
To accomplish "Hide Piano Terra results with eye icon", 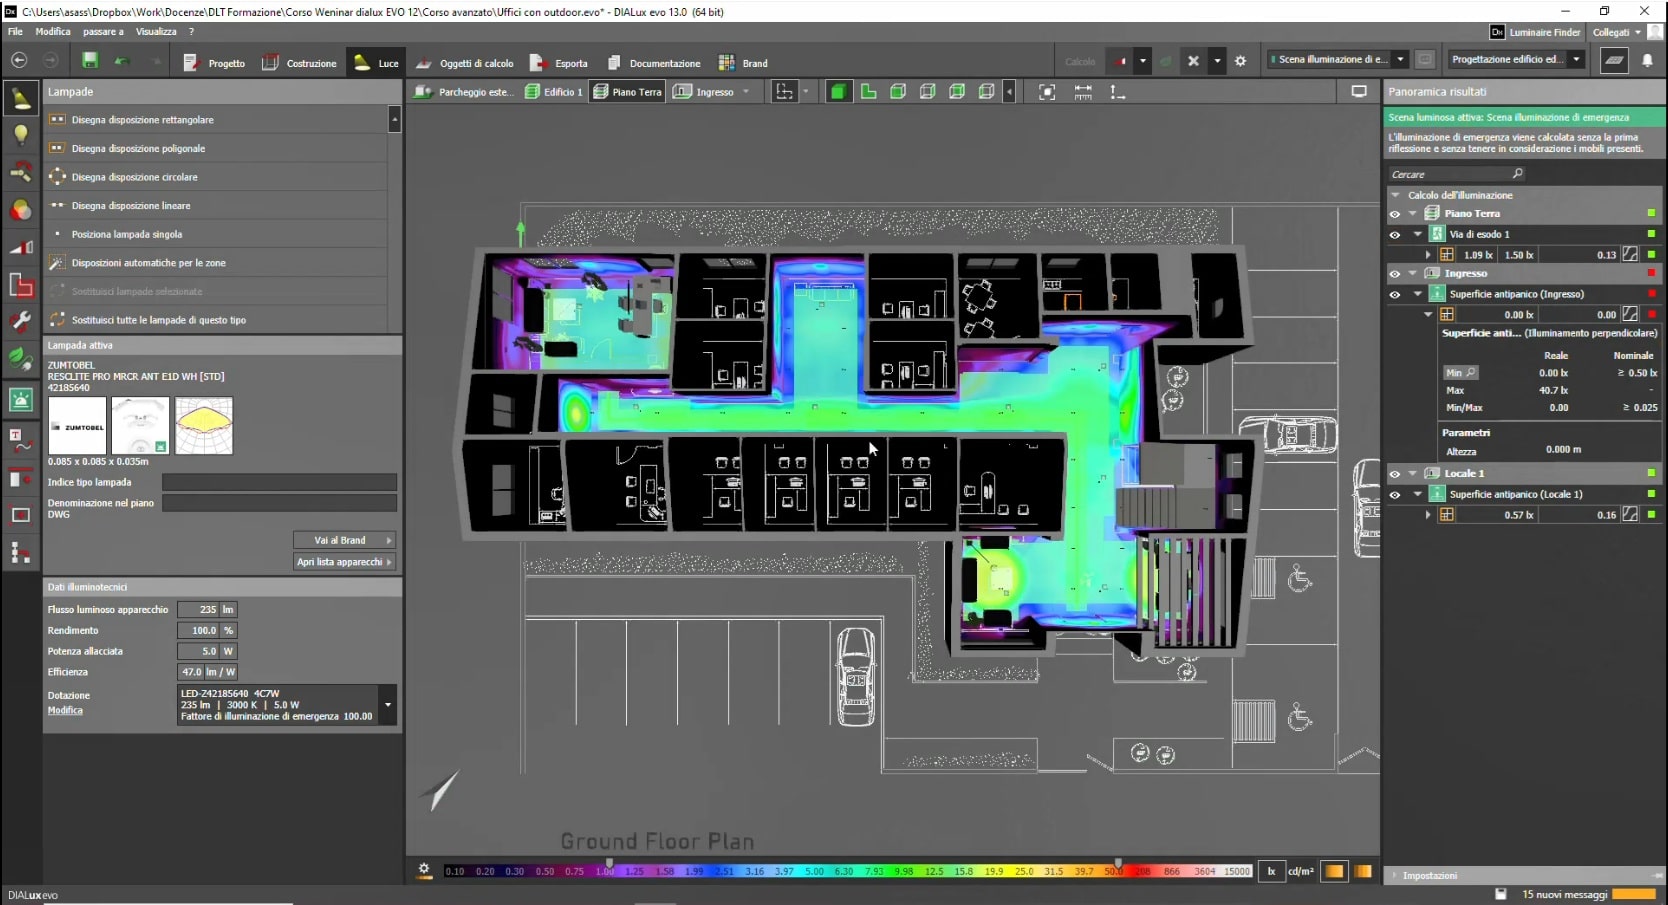I will point(1395,214).
